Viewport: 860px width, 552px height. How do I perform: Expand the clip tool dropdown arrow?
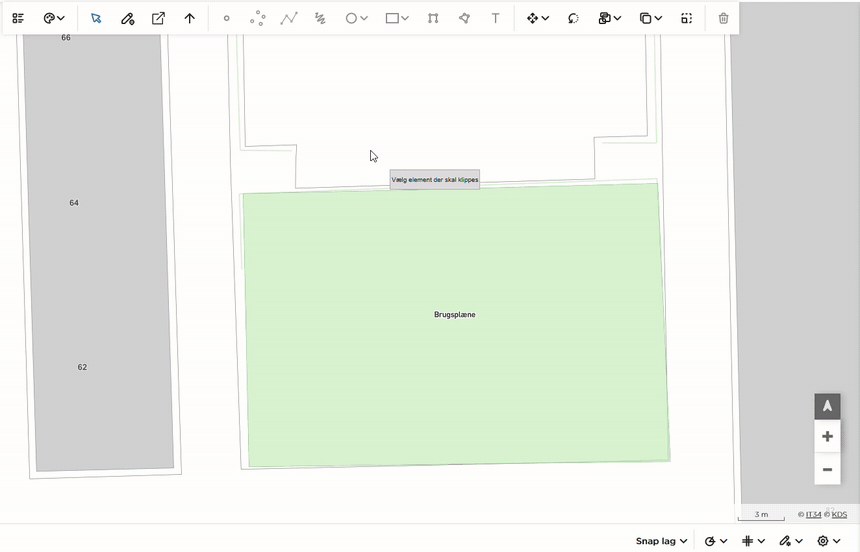coord(617,18)
